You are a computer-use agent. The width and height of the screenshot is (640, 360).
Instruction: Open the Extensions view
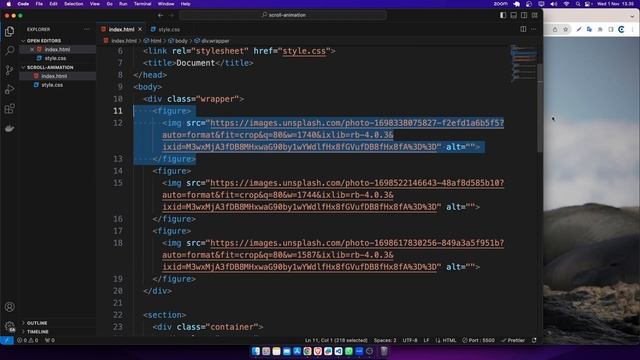(x=9, y=109)
